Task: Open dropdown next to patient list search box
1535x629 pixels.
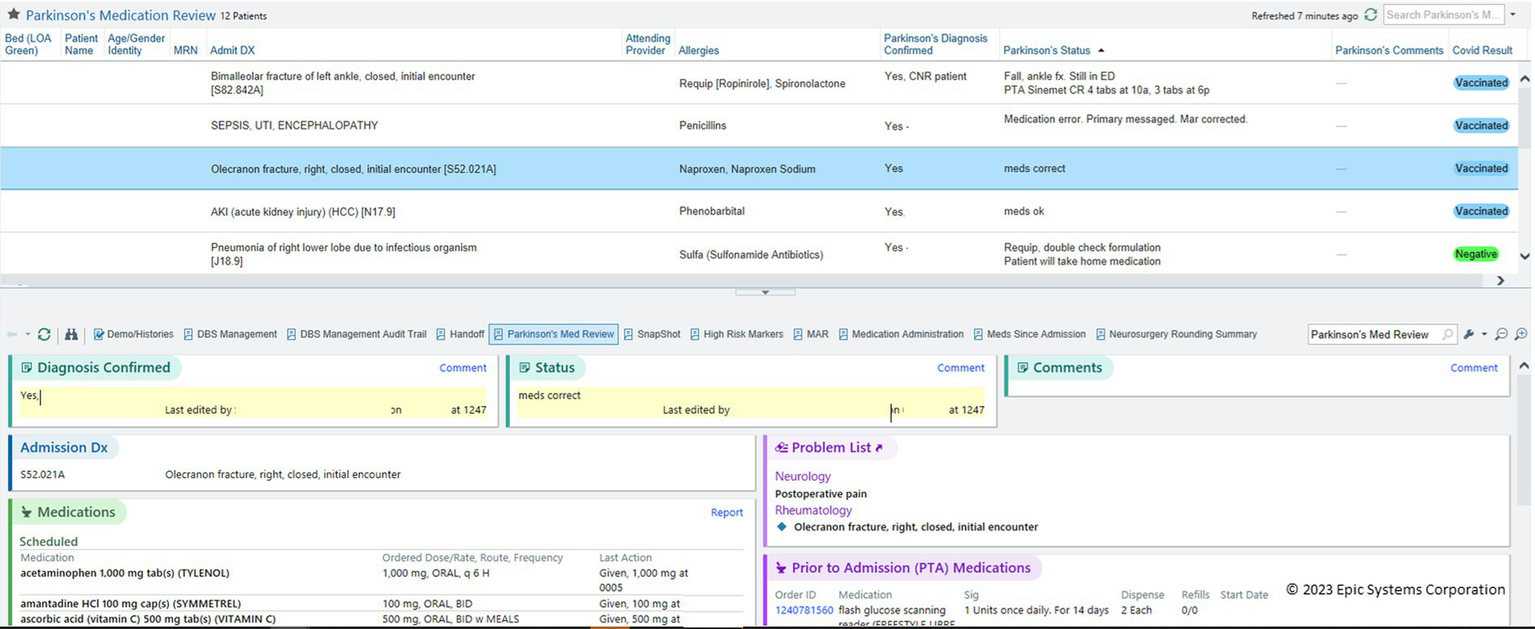Action: pyautogui.click(x=1512, y=15)
